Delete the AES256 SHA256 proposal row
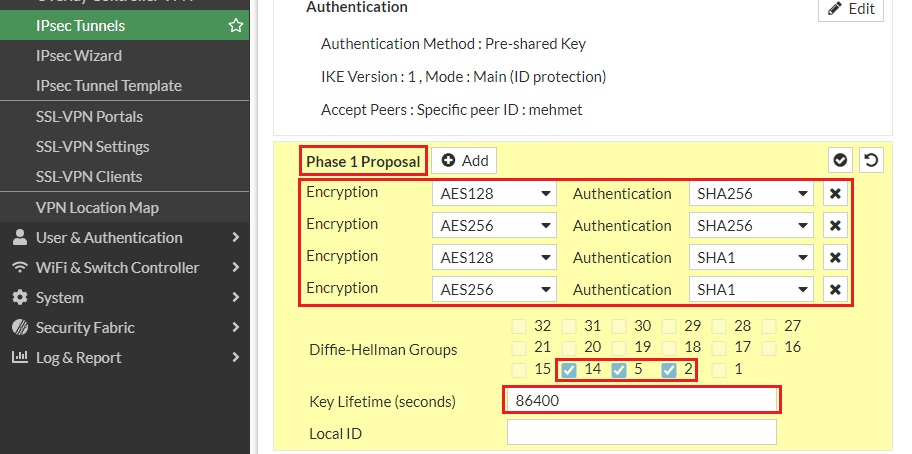Viewport: 912px width, 454px height. pyautogui.click(x=835, y=226)
